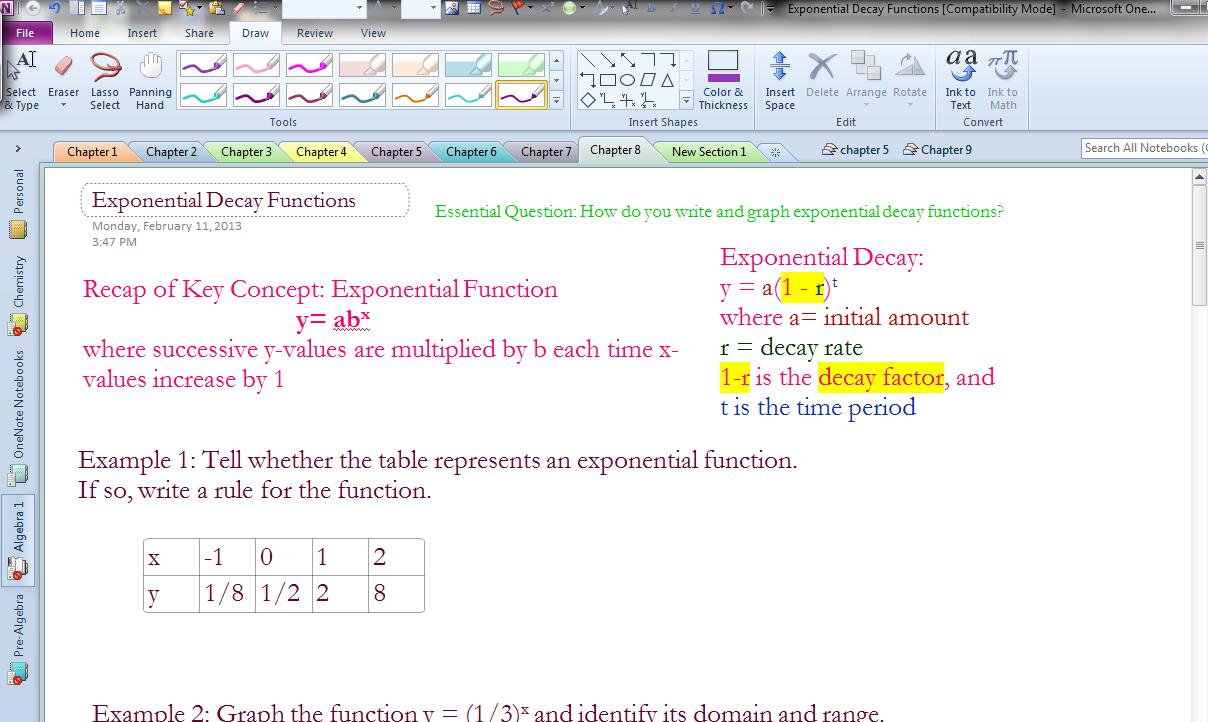Choose the triangle shape in Insert Shapes
The width and height of the screenshot is (1208, 722).
point(668,80)
